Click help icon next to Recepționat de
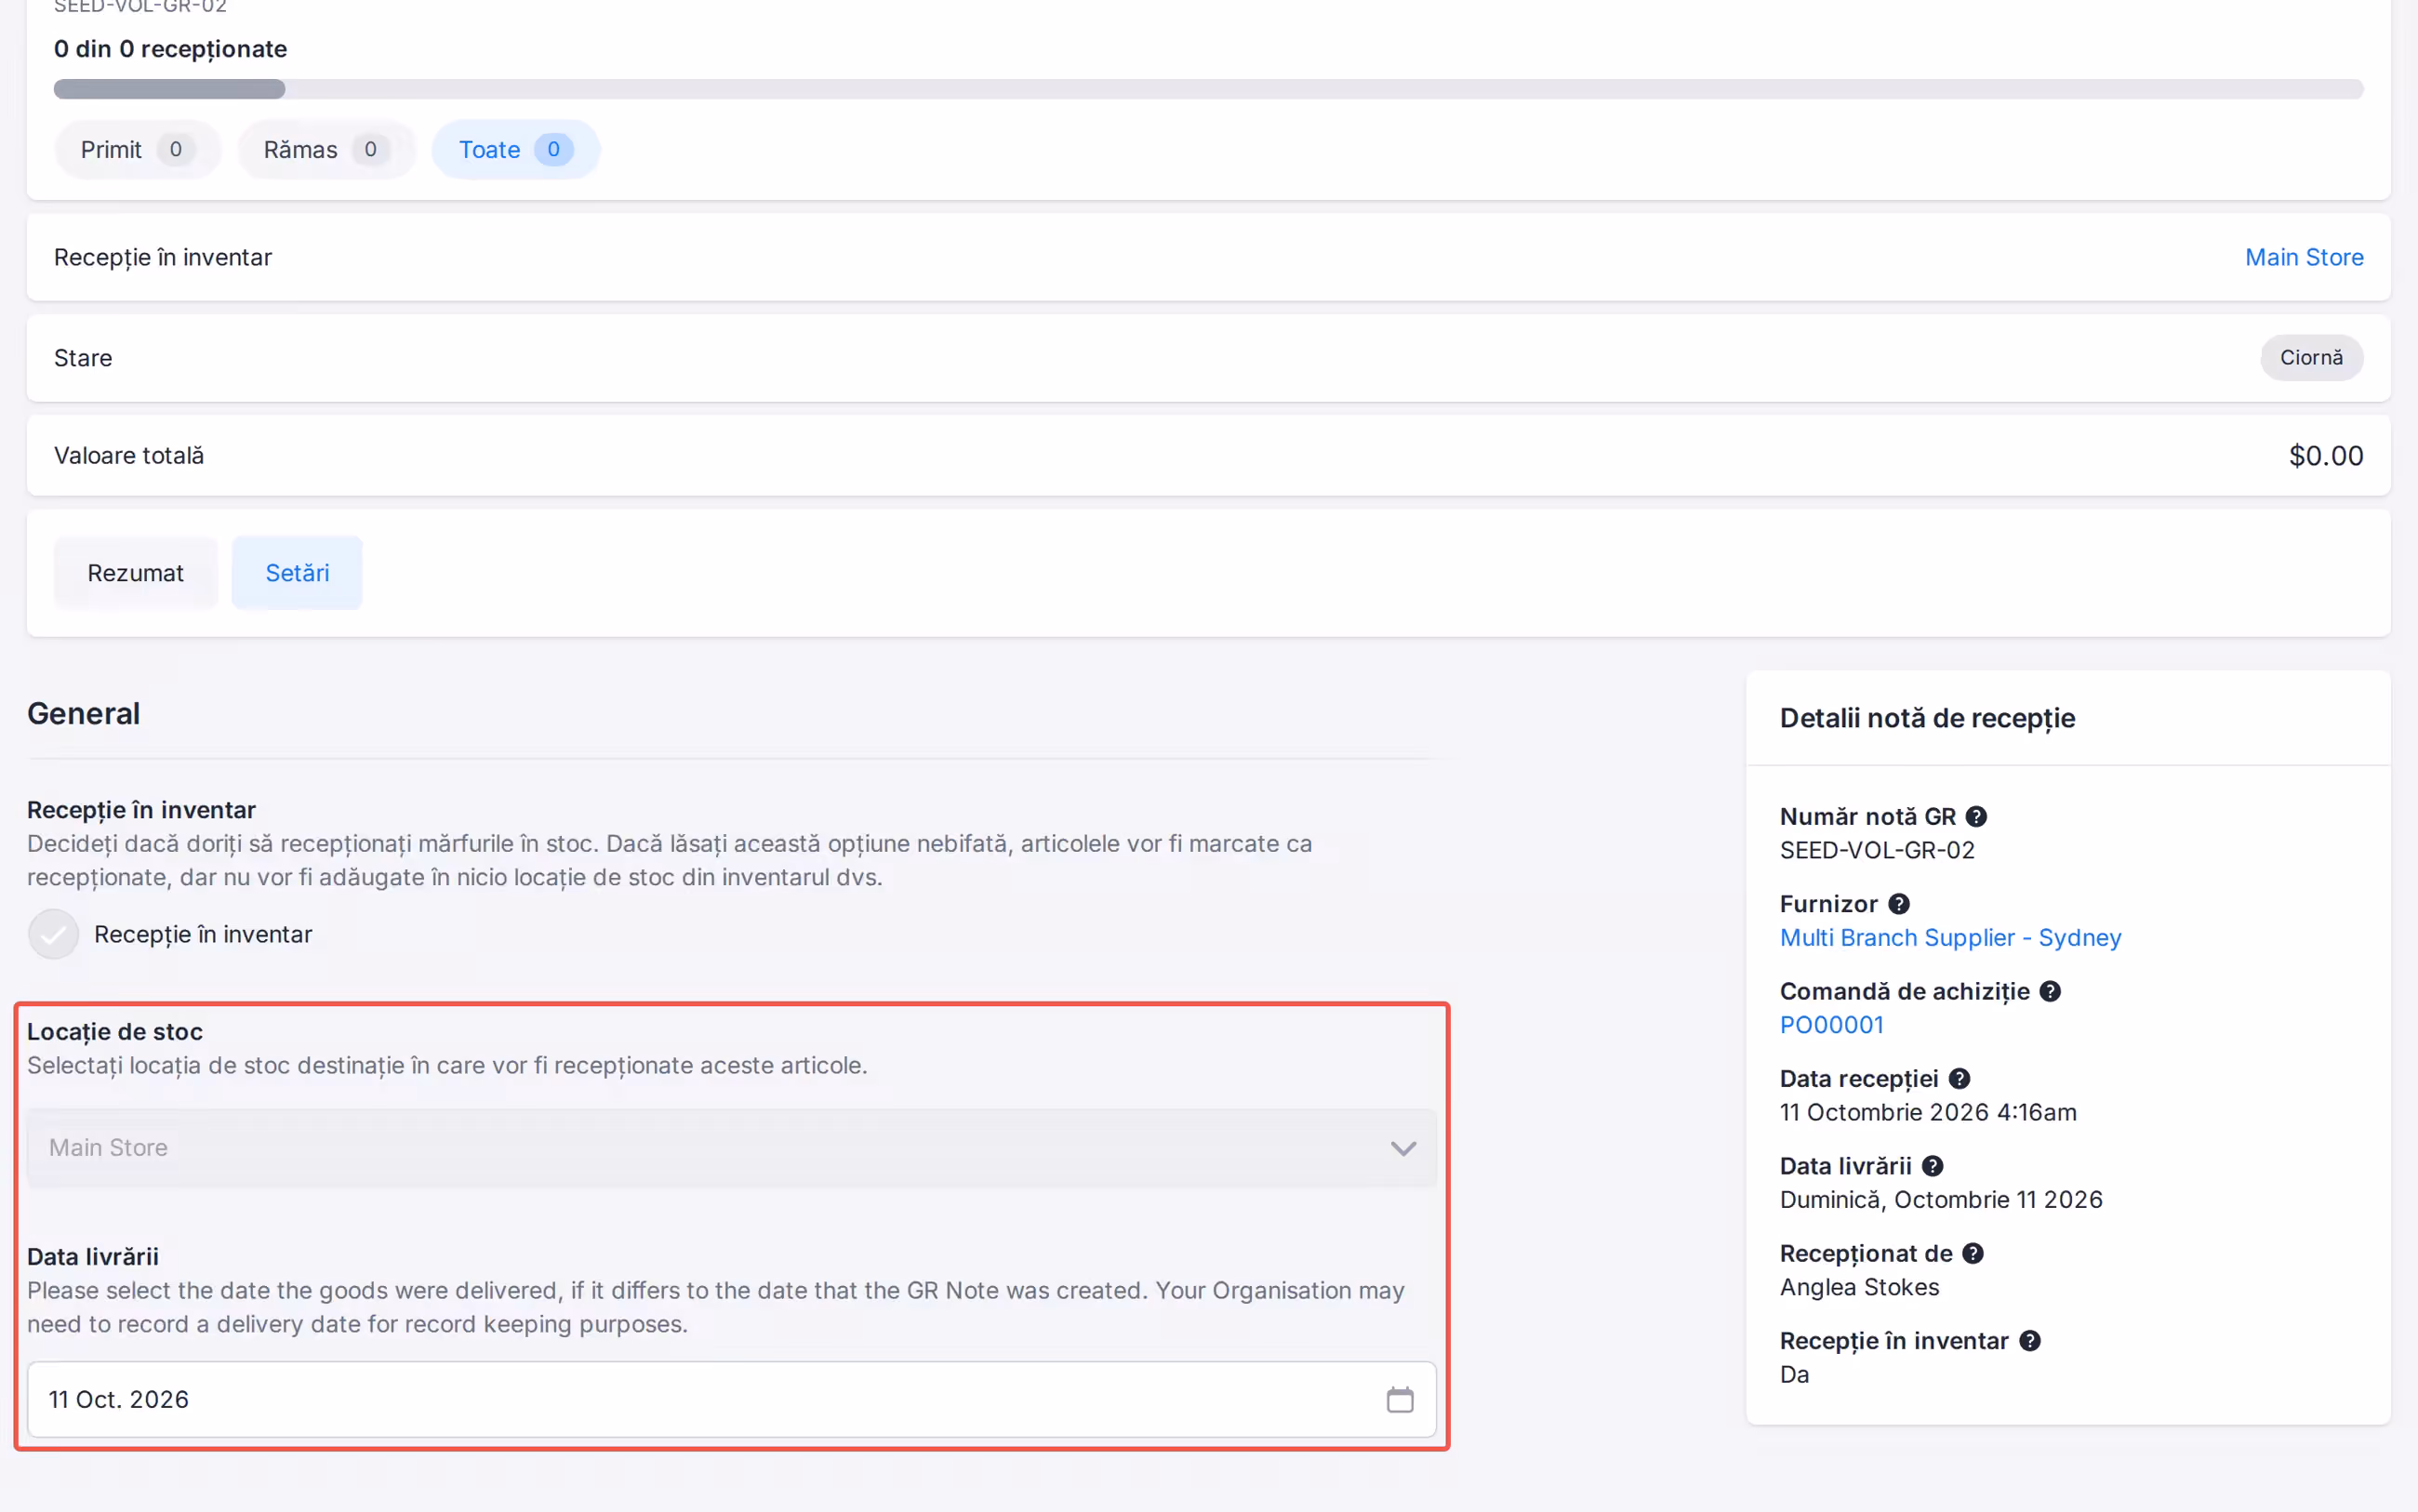 click(x=1972, y=1254)
